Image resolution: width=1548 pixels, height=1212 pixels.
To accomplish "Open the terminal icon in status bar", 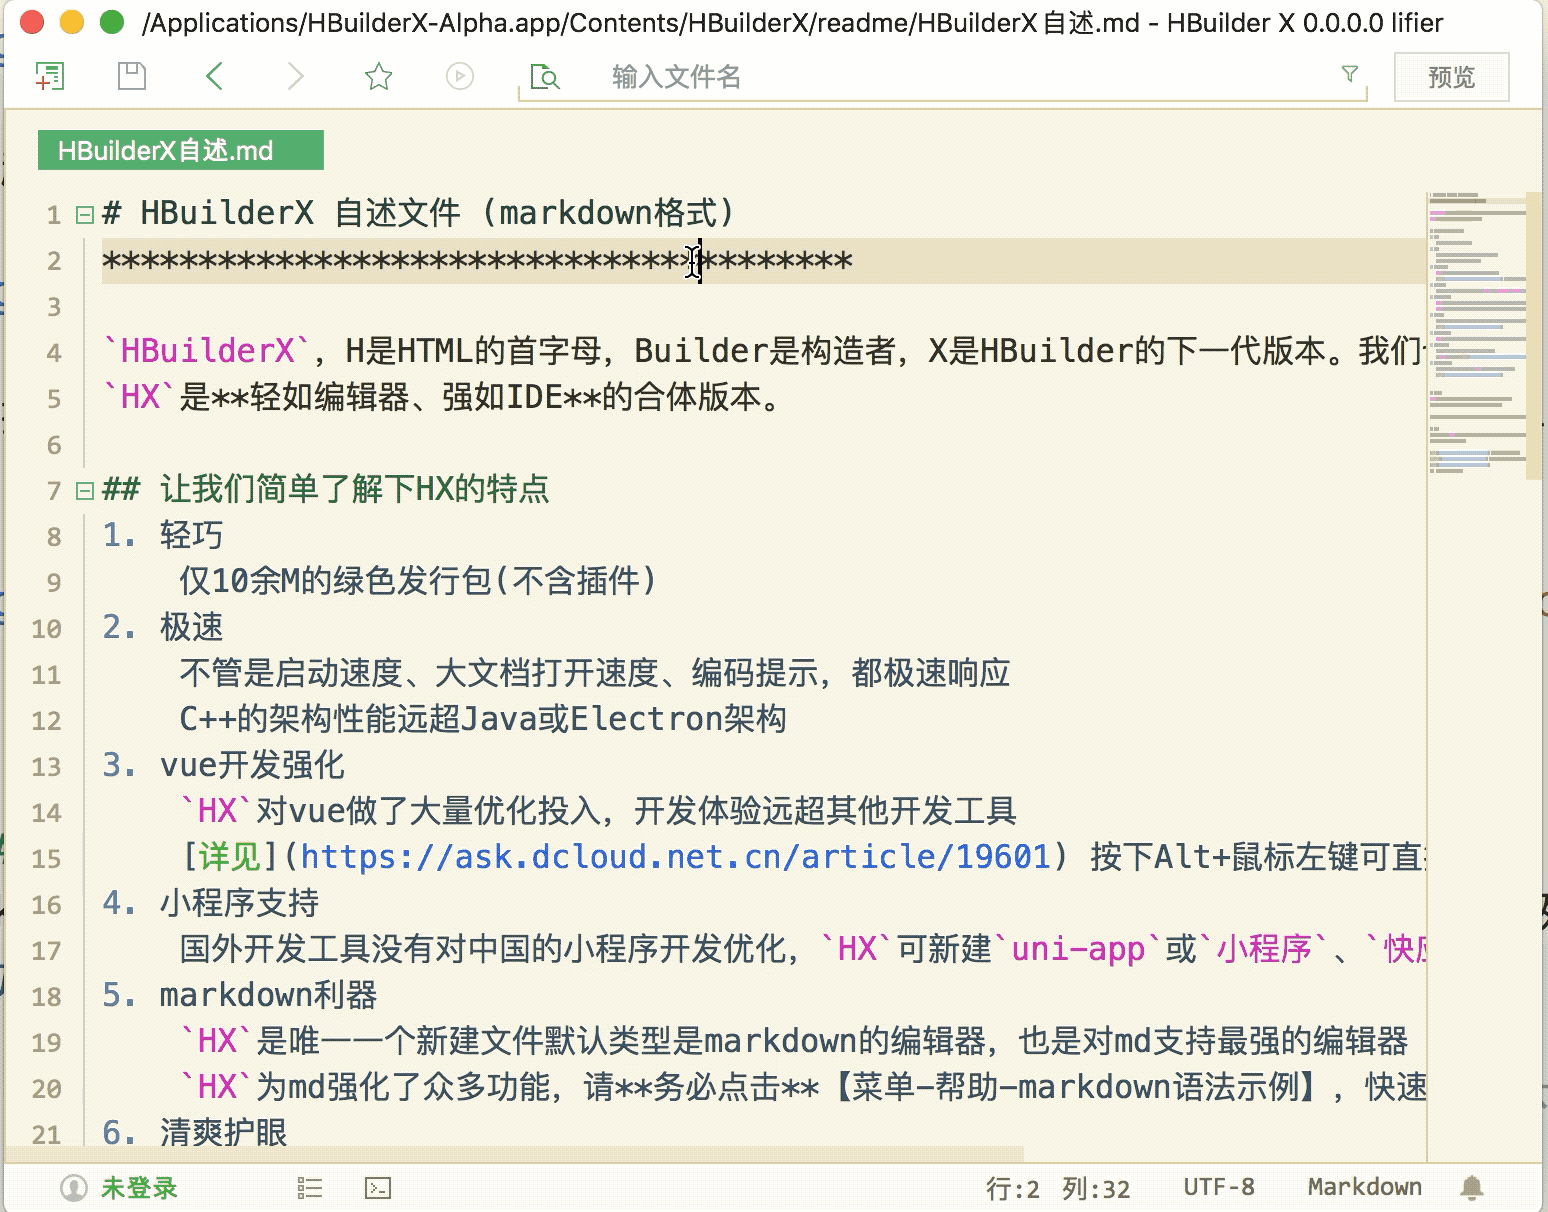I will click(378, 1187).
